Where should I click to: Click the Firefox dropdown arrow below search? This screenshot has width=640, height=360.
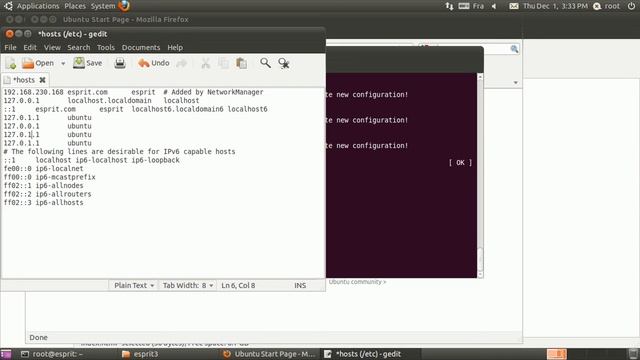(x=516, y=83)
